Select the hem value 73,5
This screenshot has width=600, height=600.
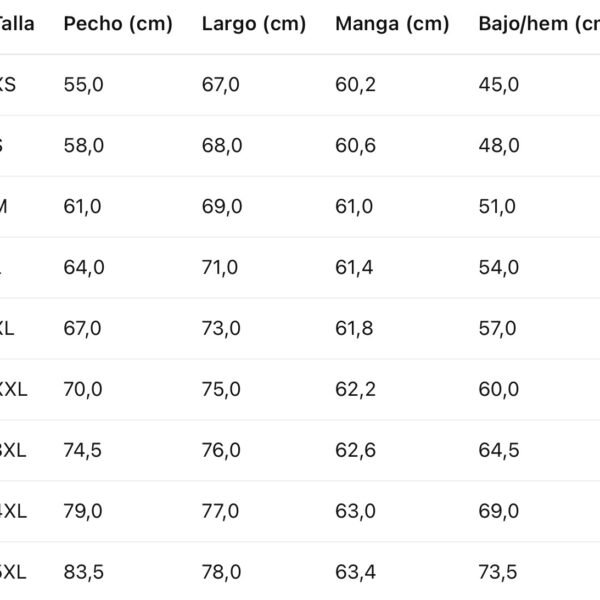pos(498,572)
